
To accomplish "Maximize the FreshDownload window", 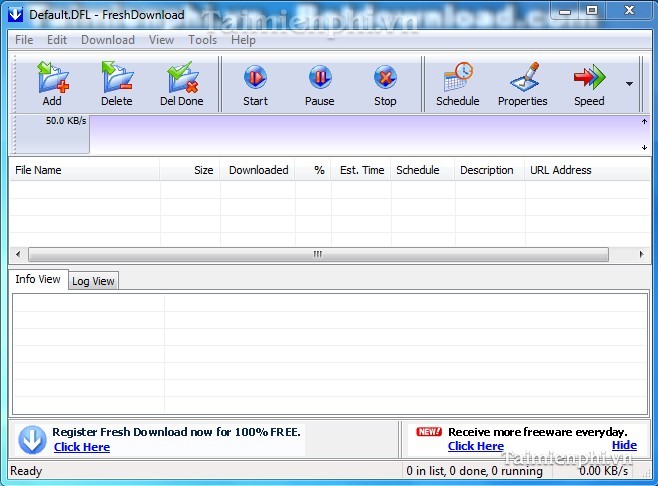I will pos(592,10).
